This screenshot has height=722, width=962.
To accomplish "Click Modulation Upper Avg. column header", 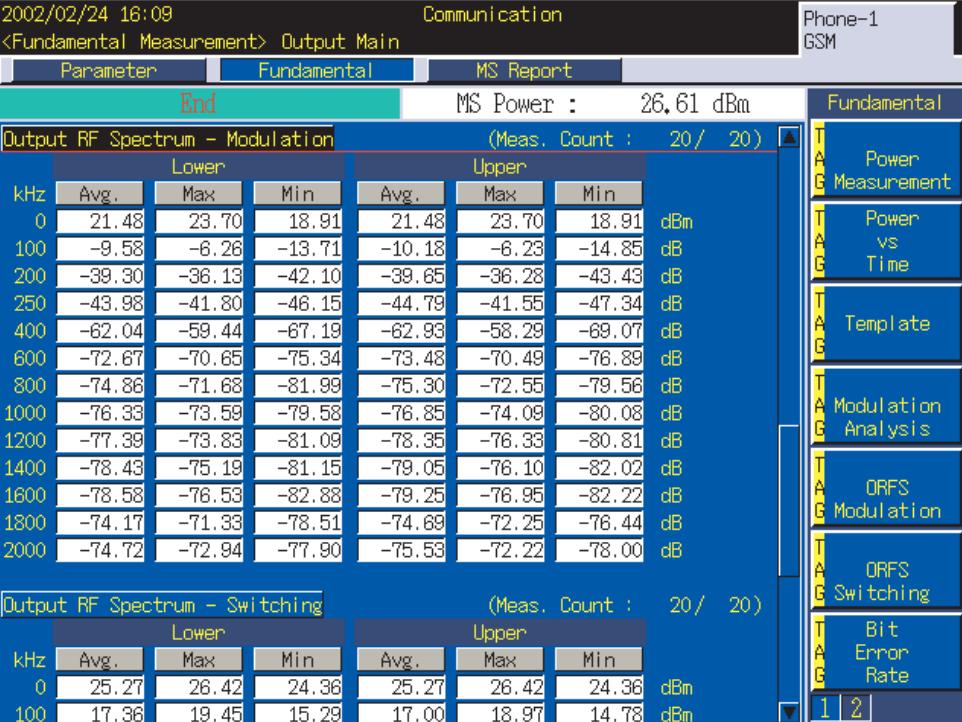I will (401, 194).
